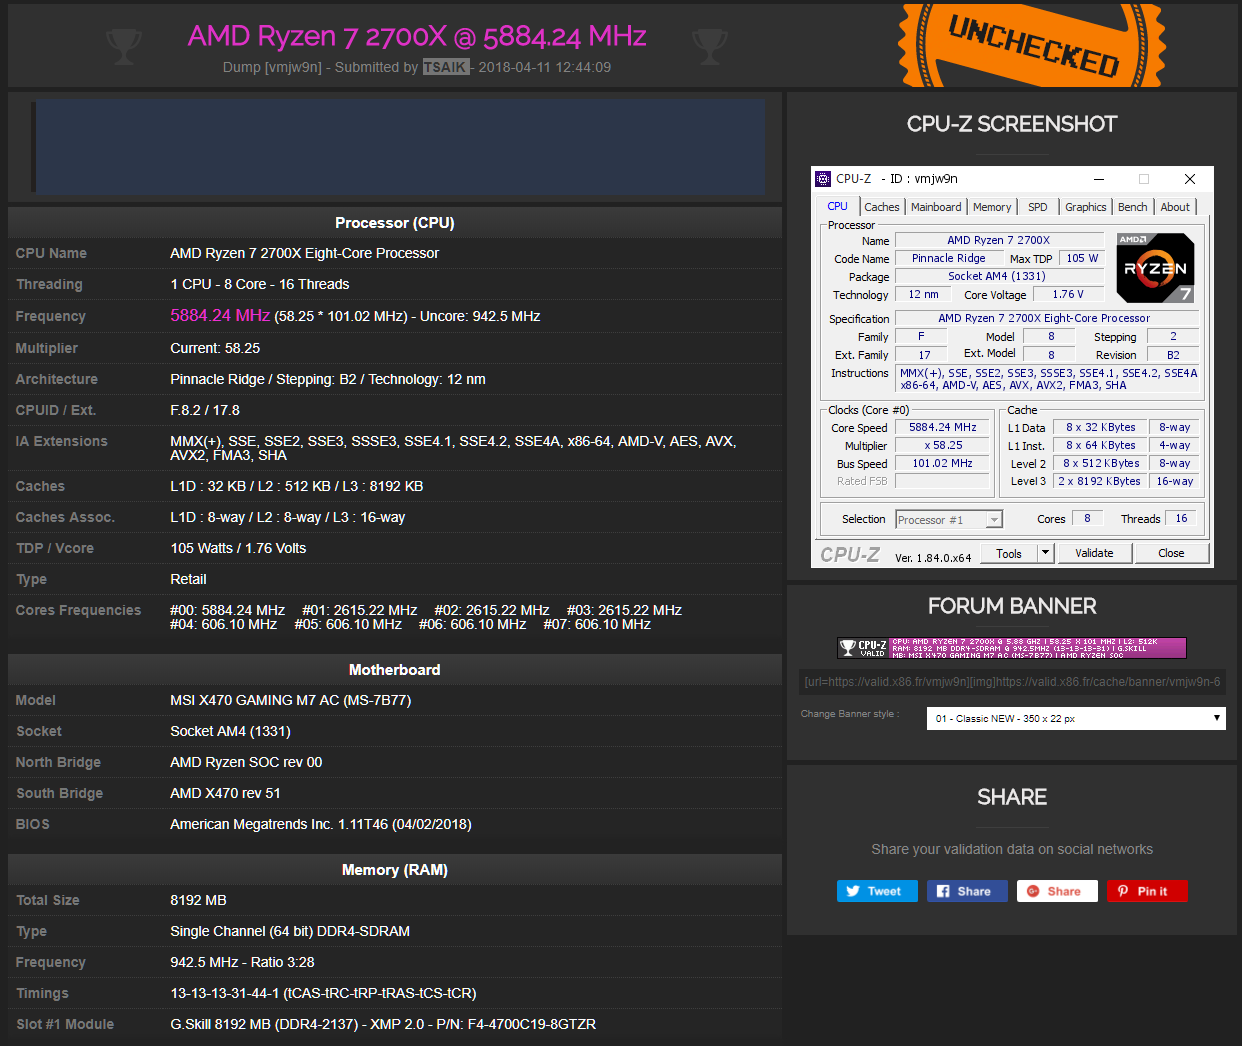Screen dimensions: 1242x1046
Task: Click the Facebook icon on the Share button
Action: coord(941,890)
